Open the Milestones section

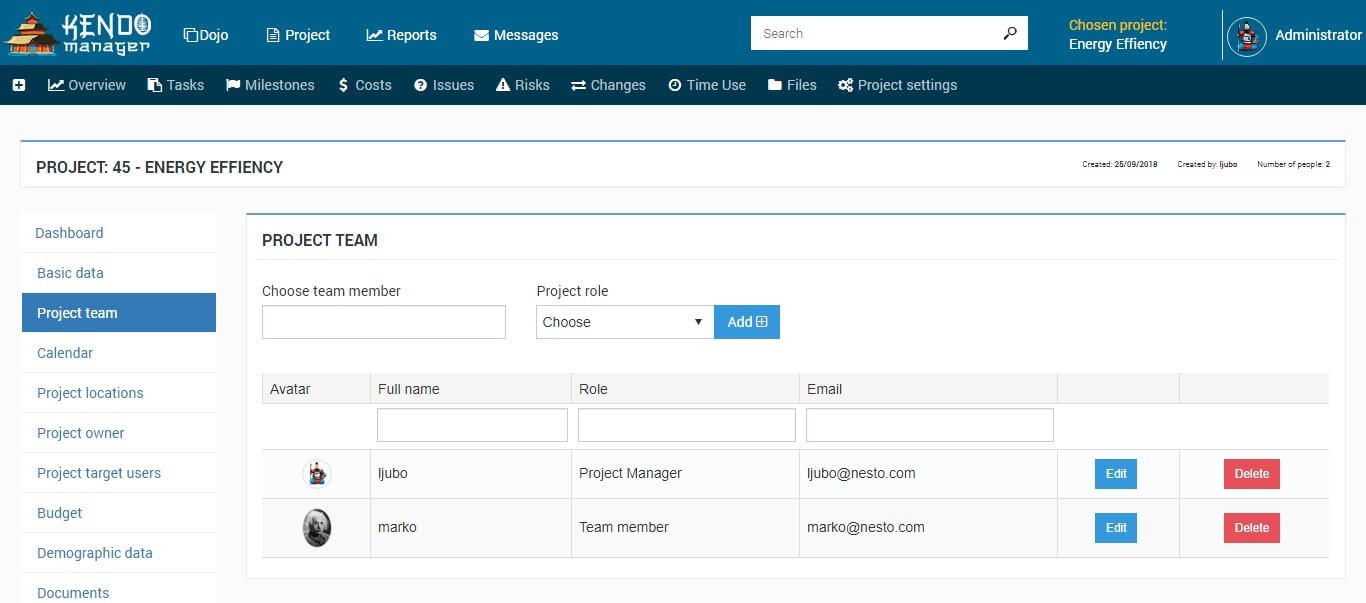pos(270,85)
